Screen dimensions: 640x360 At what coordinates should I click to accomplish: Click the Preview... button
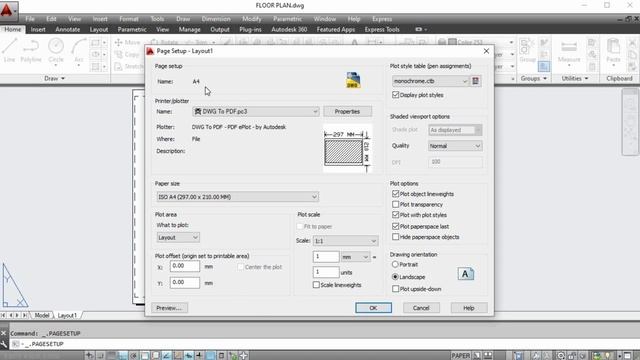click(169, 308)
